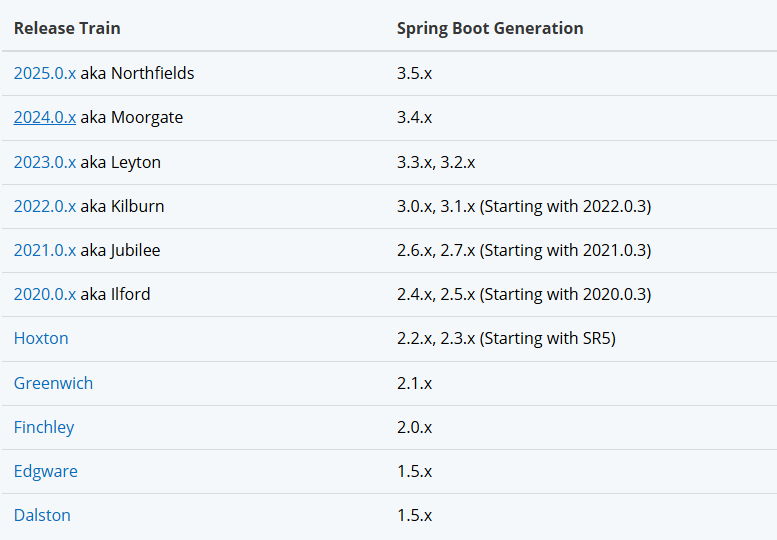The image size is (777, 540).
Task: Follow the Dalston link
Action: tap(42, 515)
